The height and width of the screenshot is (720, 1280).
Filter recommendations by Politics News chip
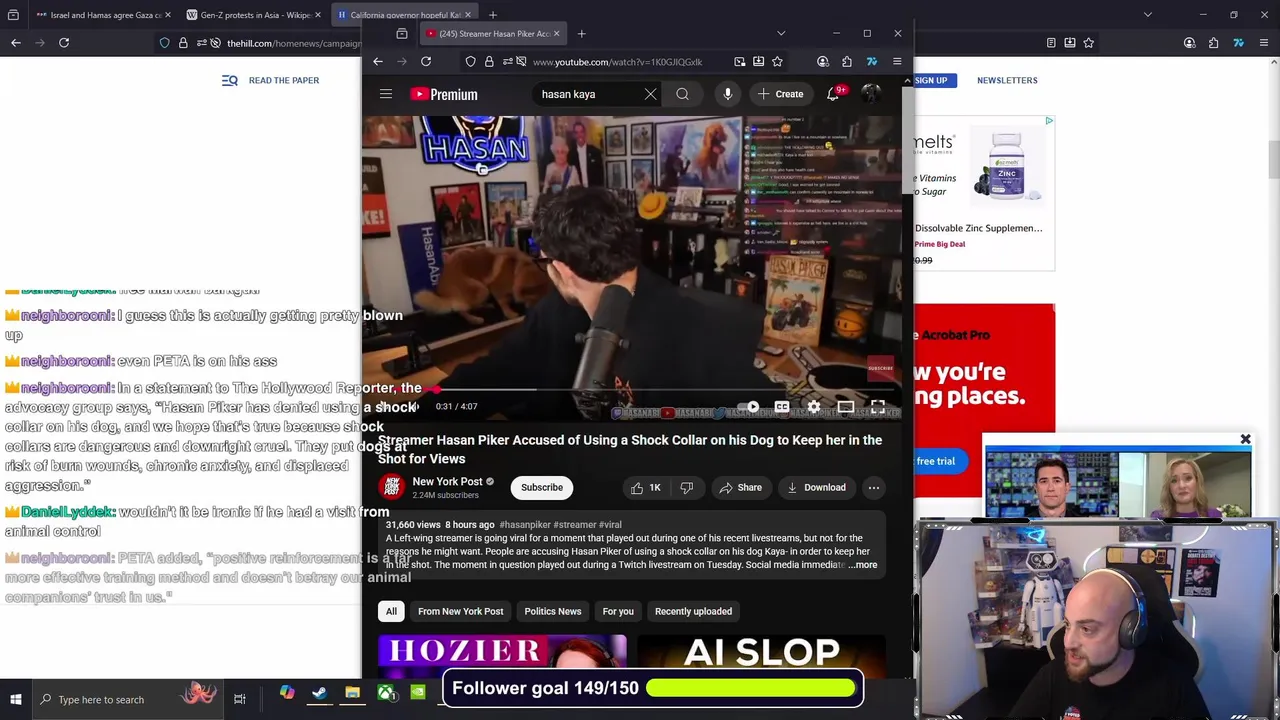[x=553, y=611]
